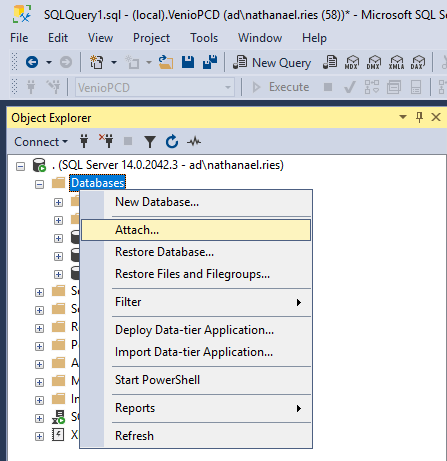Open the VenioPCD database dropdown
The height and width of the screenshot is (461, 447).
coord(155,88)
